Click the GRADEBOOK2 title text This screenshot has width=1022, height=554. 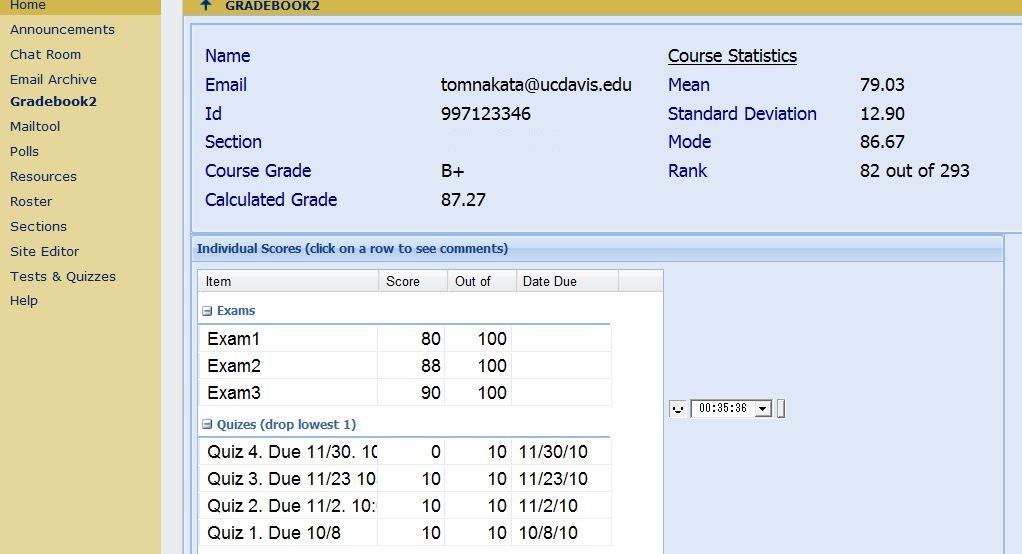[x=272, y=6]
